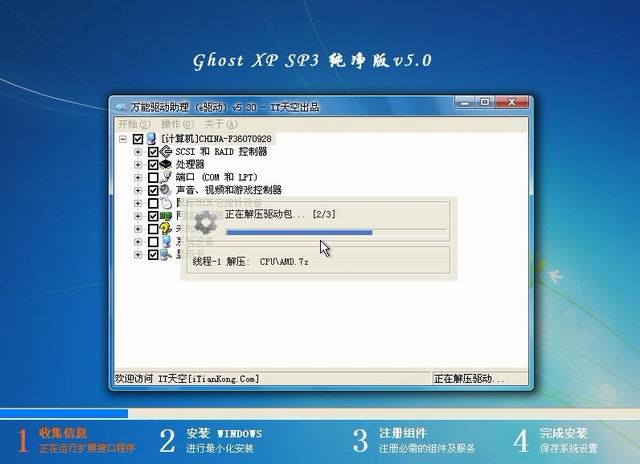Uncheck the 处理器 checkbox
640x464 pixels.
[153, 165]
